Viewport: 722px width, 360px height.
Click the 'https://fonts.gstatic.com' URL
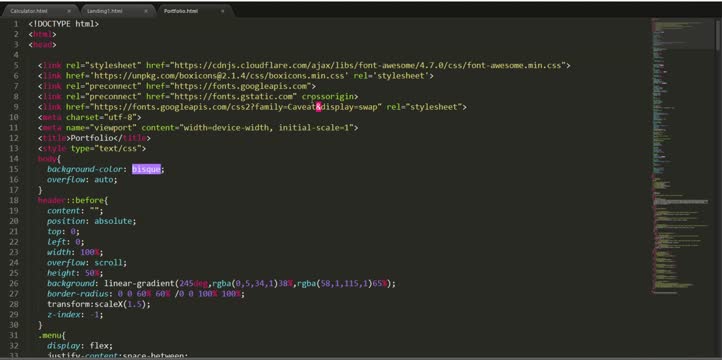pos(233,97)
